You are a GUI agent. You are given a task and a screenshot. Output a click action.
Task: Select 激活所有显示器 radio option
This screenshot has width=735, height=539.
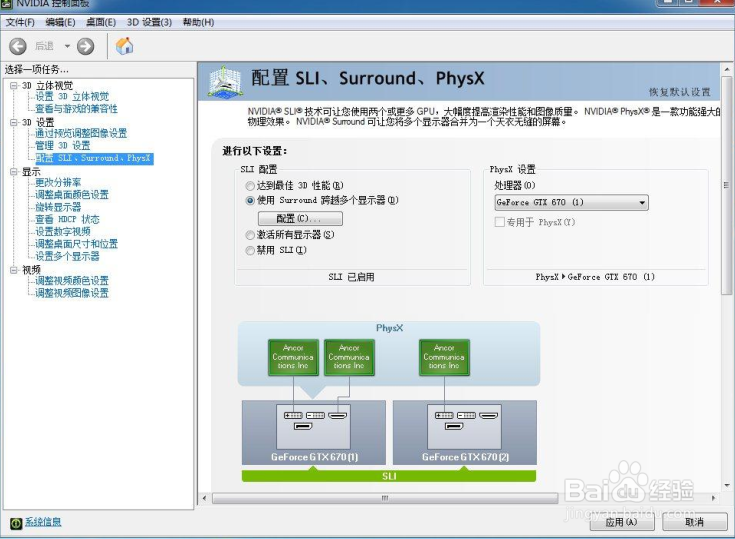(250, 235)
